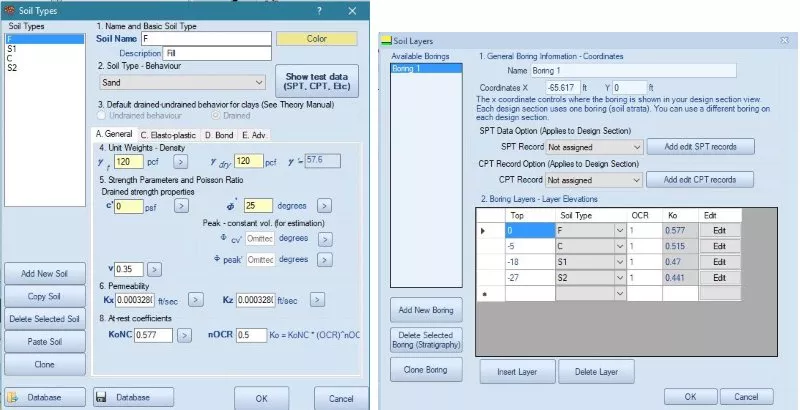Click Clone Boring button
This screenshot has width=800, height=410.
(x=426, y=370)
